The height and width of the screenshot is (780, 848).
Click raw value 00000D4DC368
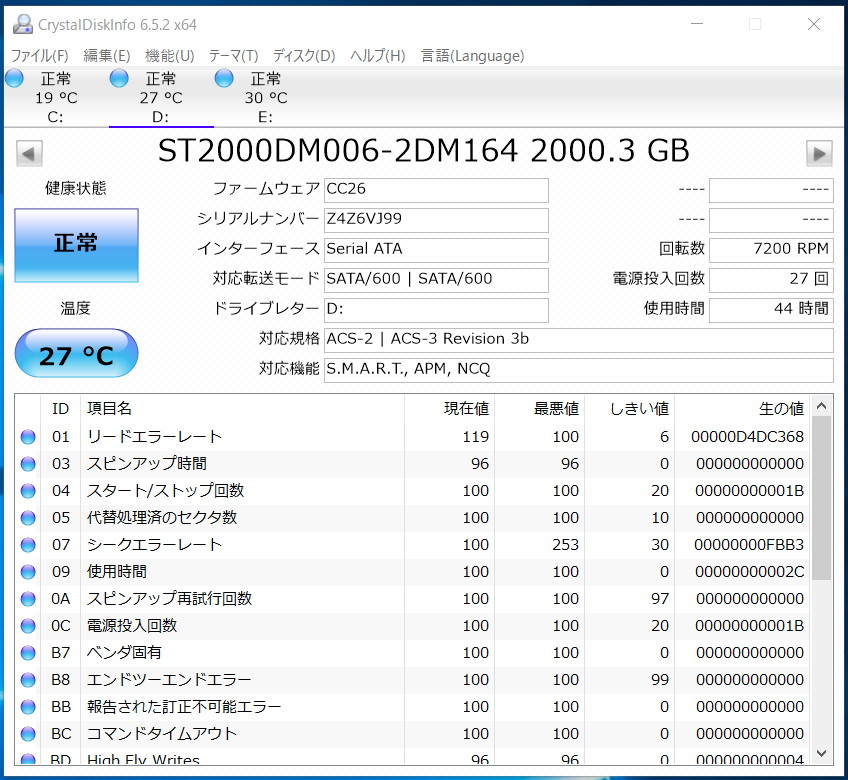747,437
